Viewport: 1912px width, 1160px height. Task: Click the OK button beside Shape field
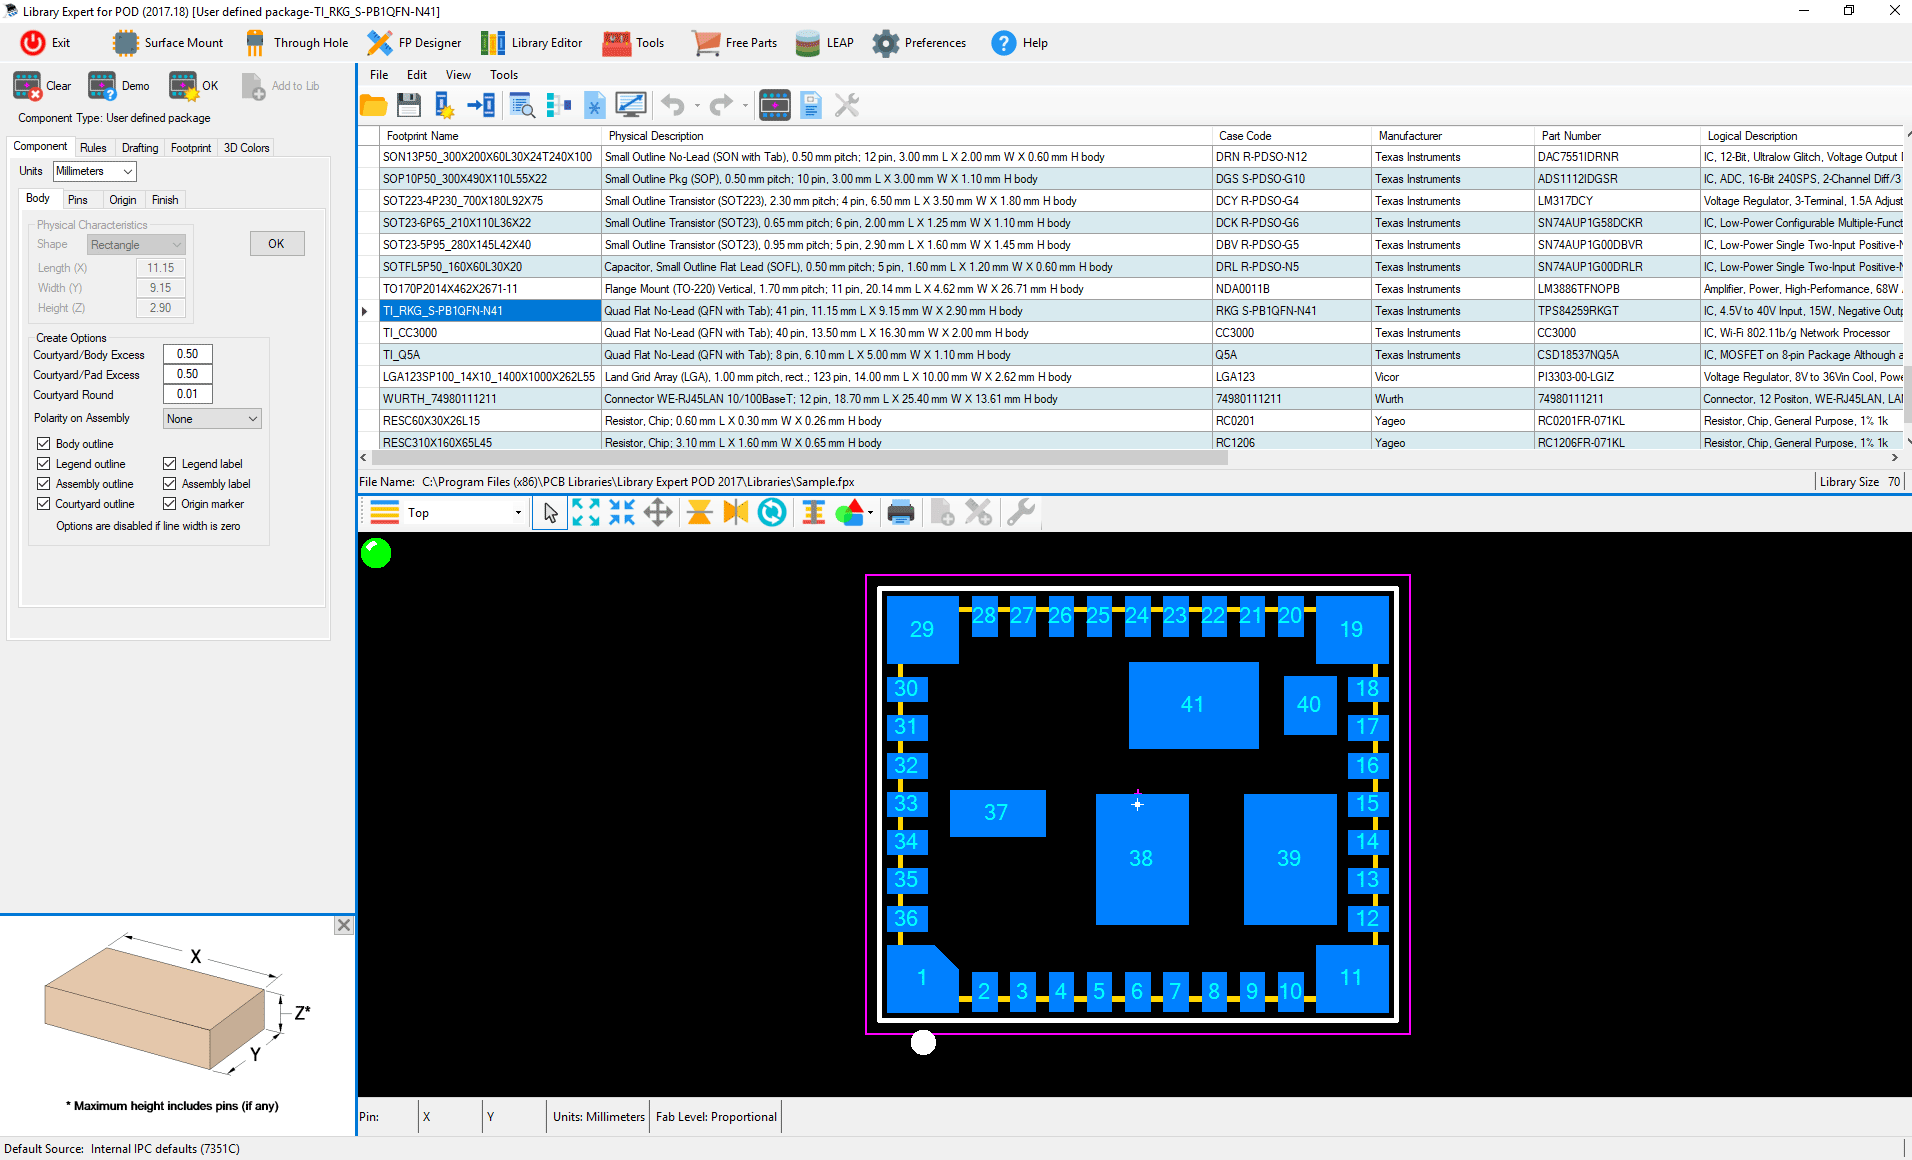point(277,244)
